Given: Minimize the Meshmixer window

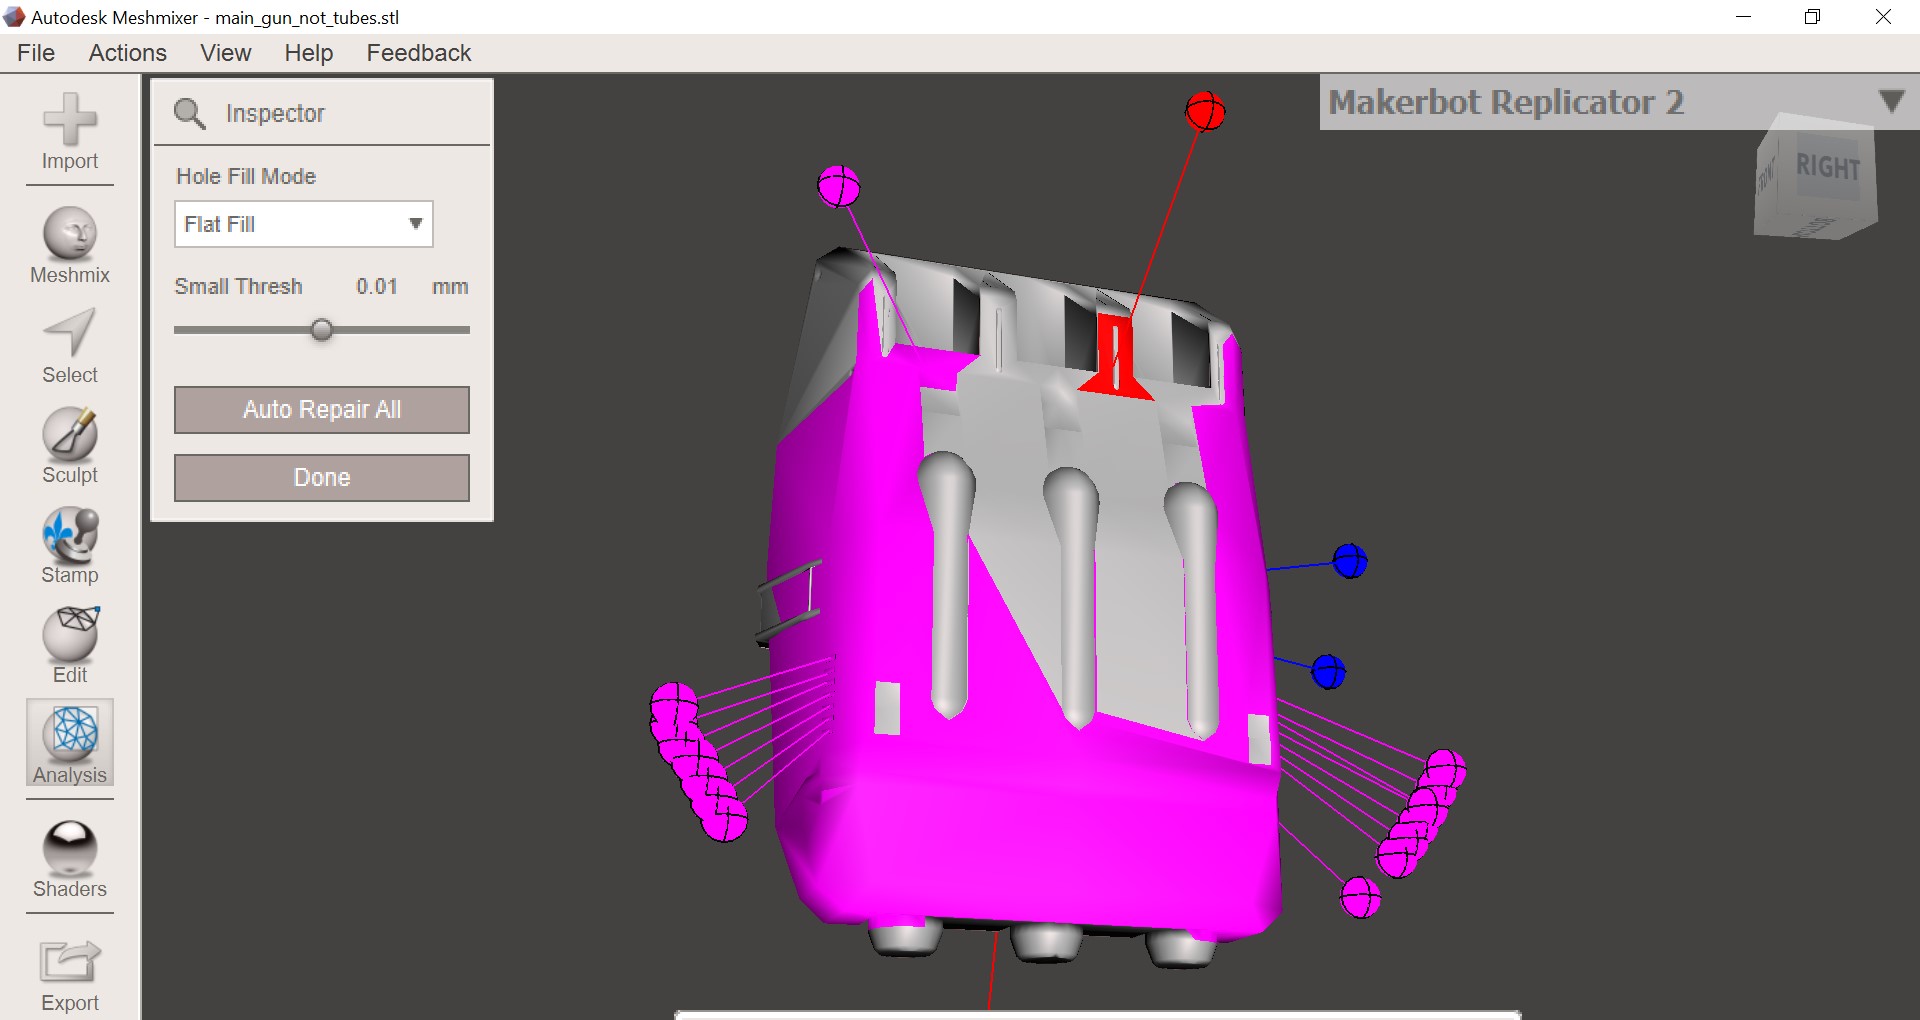Looking at the screenshot, I should 1744,17.
